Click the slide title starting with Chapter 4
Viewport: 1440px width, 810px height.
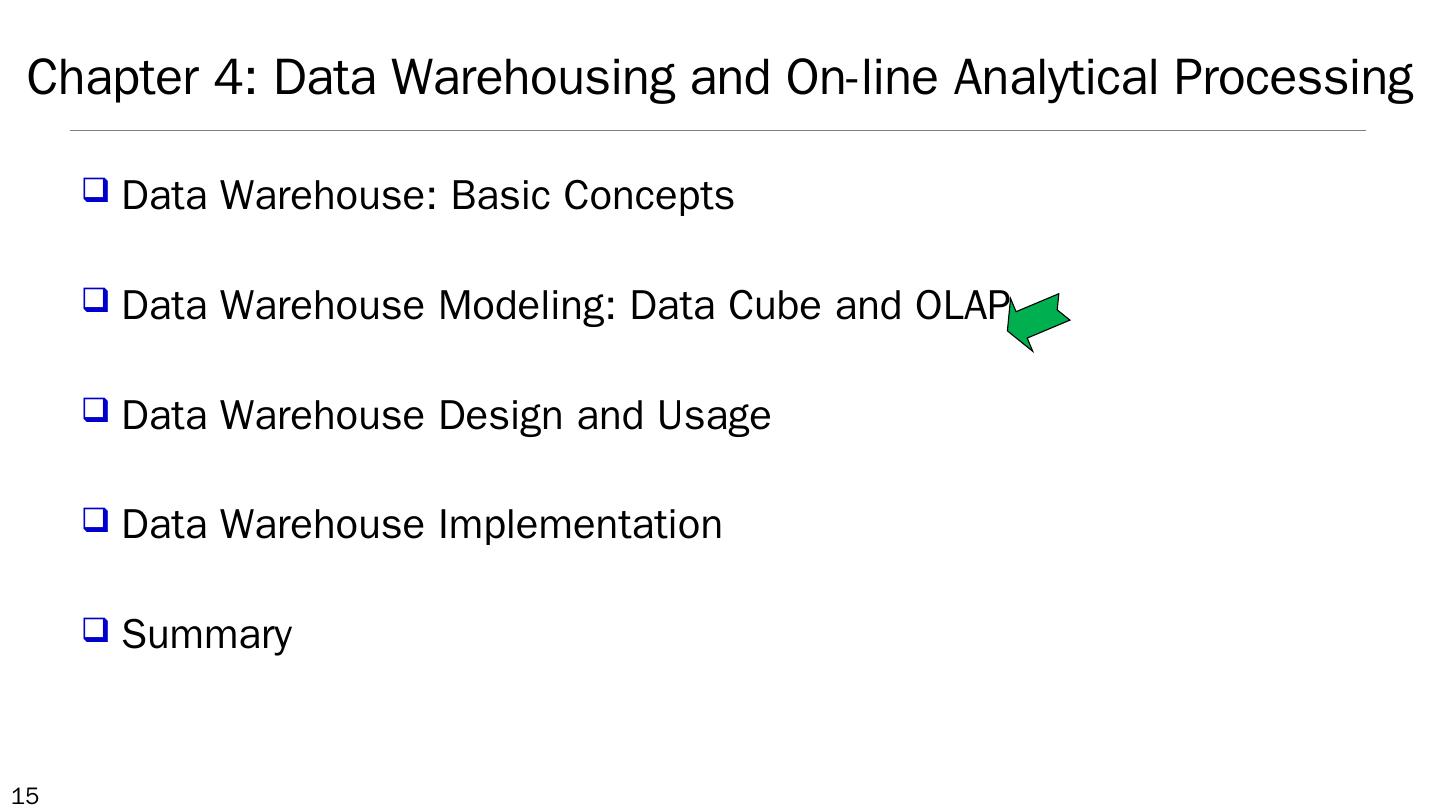coord(720,77)
